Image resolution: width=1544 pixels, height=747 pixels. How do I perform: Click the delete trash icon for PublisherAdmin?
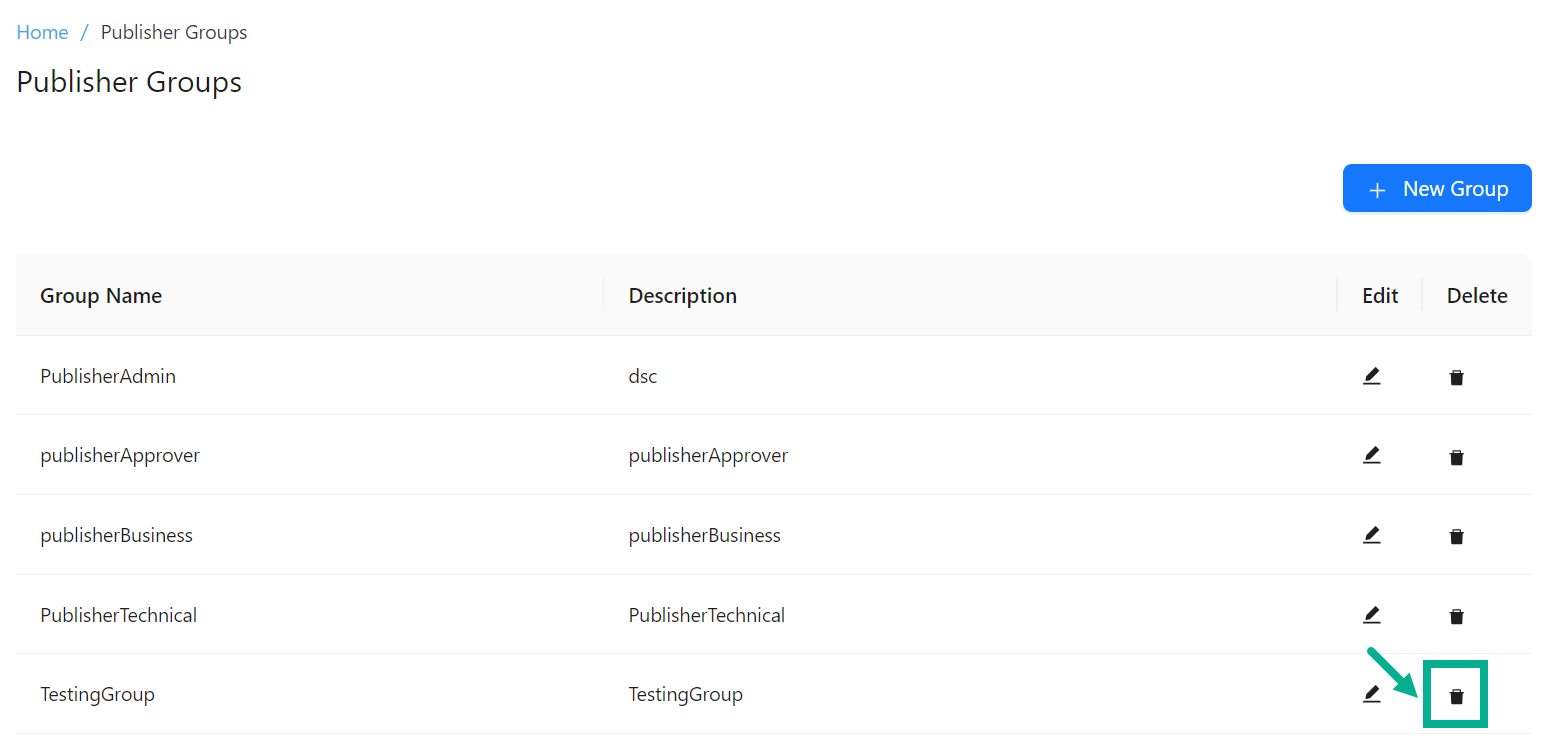click(1456, 377)
